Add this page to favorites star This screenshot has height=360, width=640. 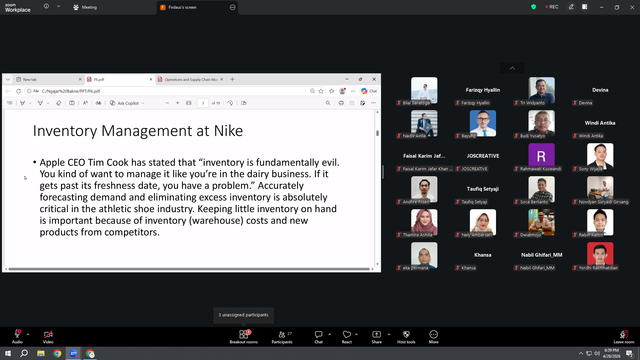321,91
